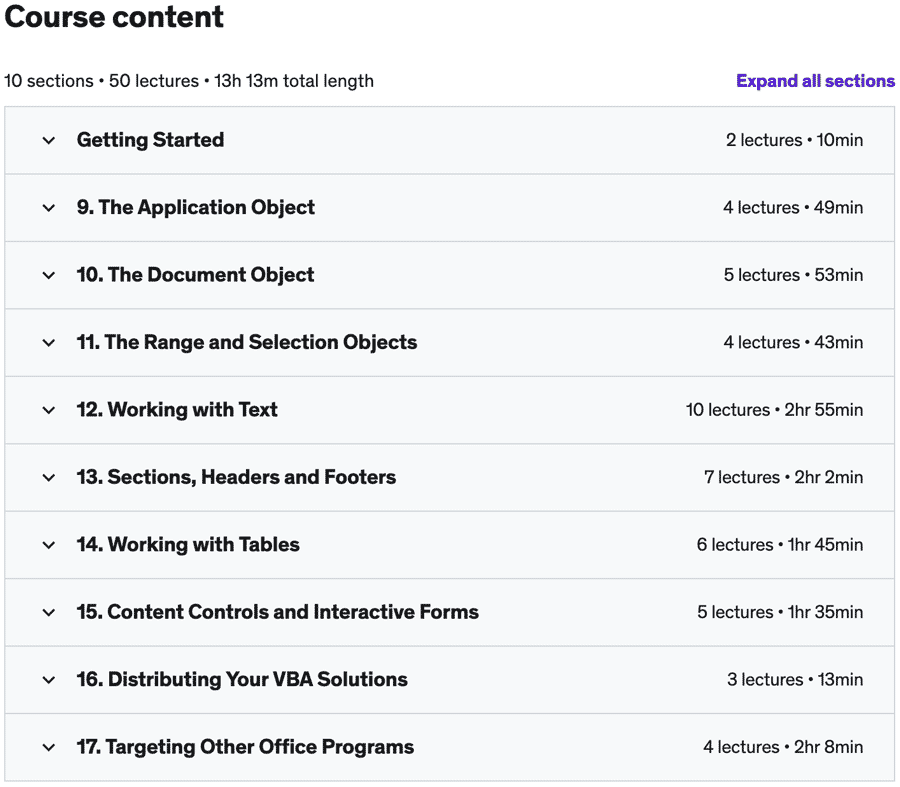Click 16. Distributing Your VBA Solutions title
The width and height of the screenshot is (900, 787).
242,680
